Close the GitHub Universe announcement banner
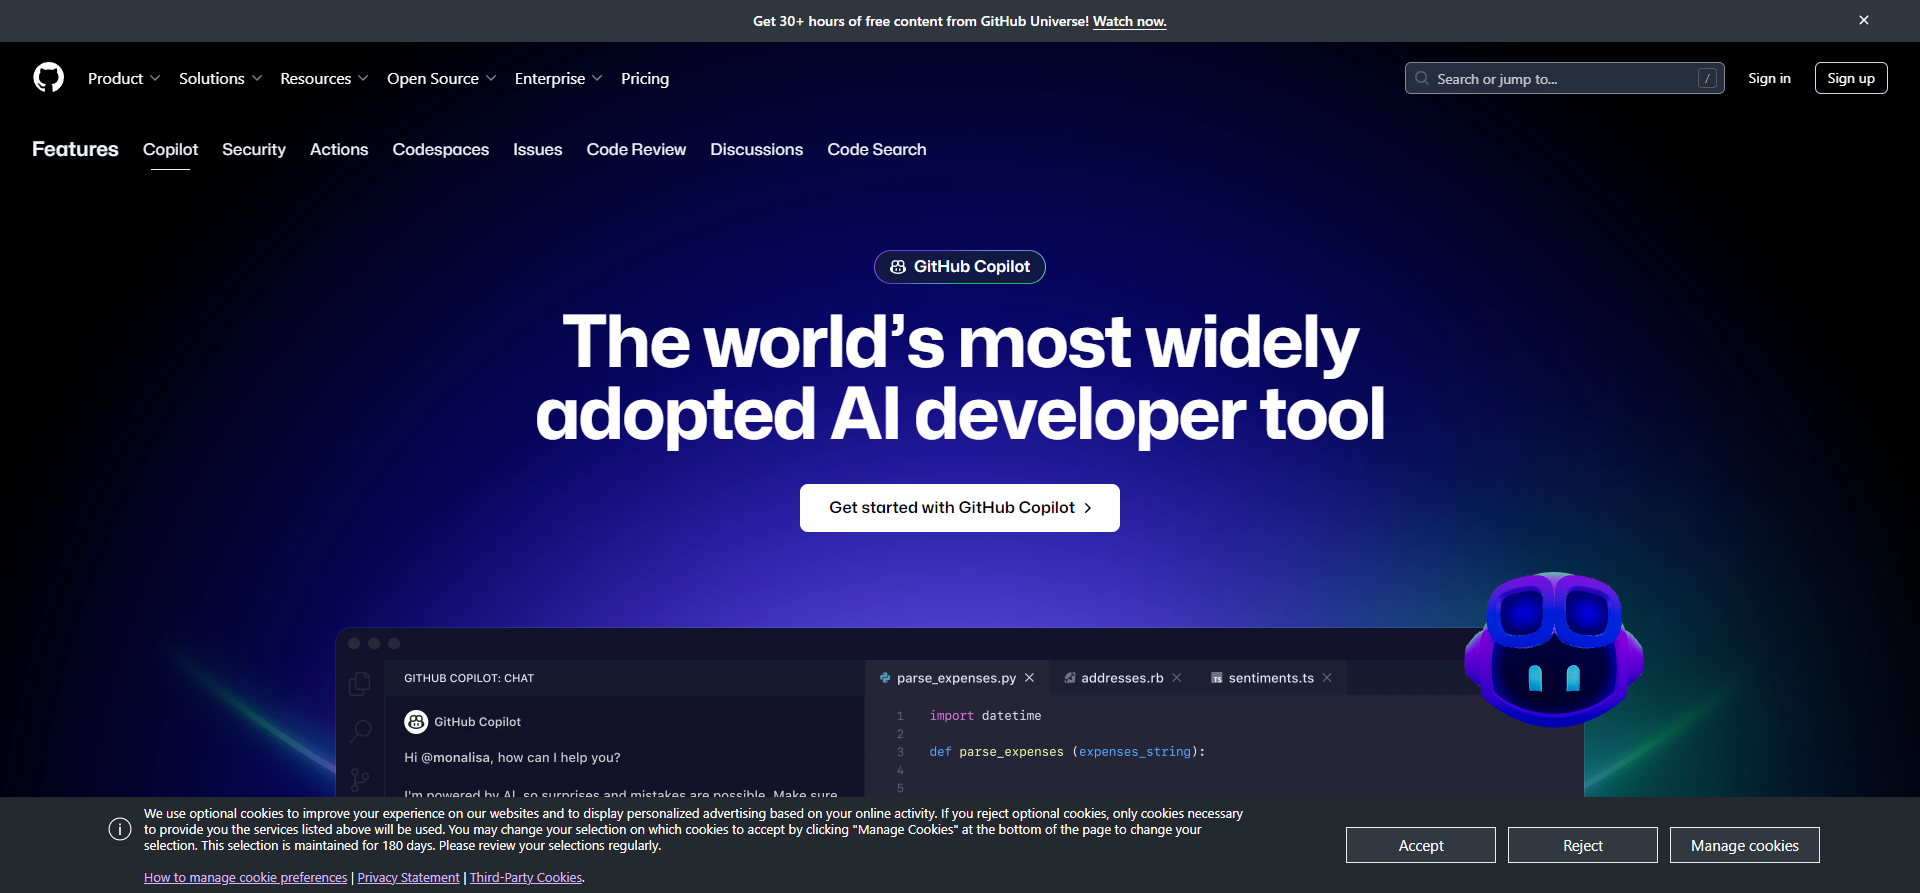1920x893 pixels. point(1864,20)
